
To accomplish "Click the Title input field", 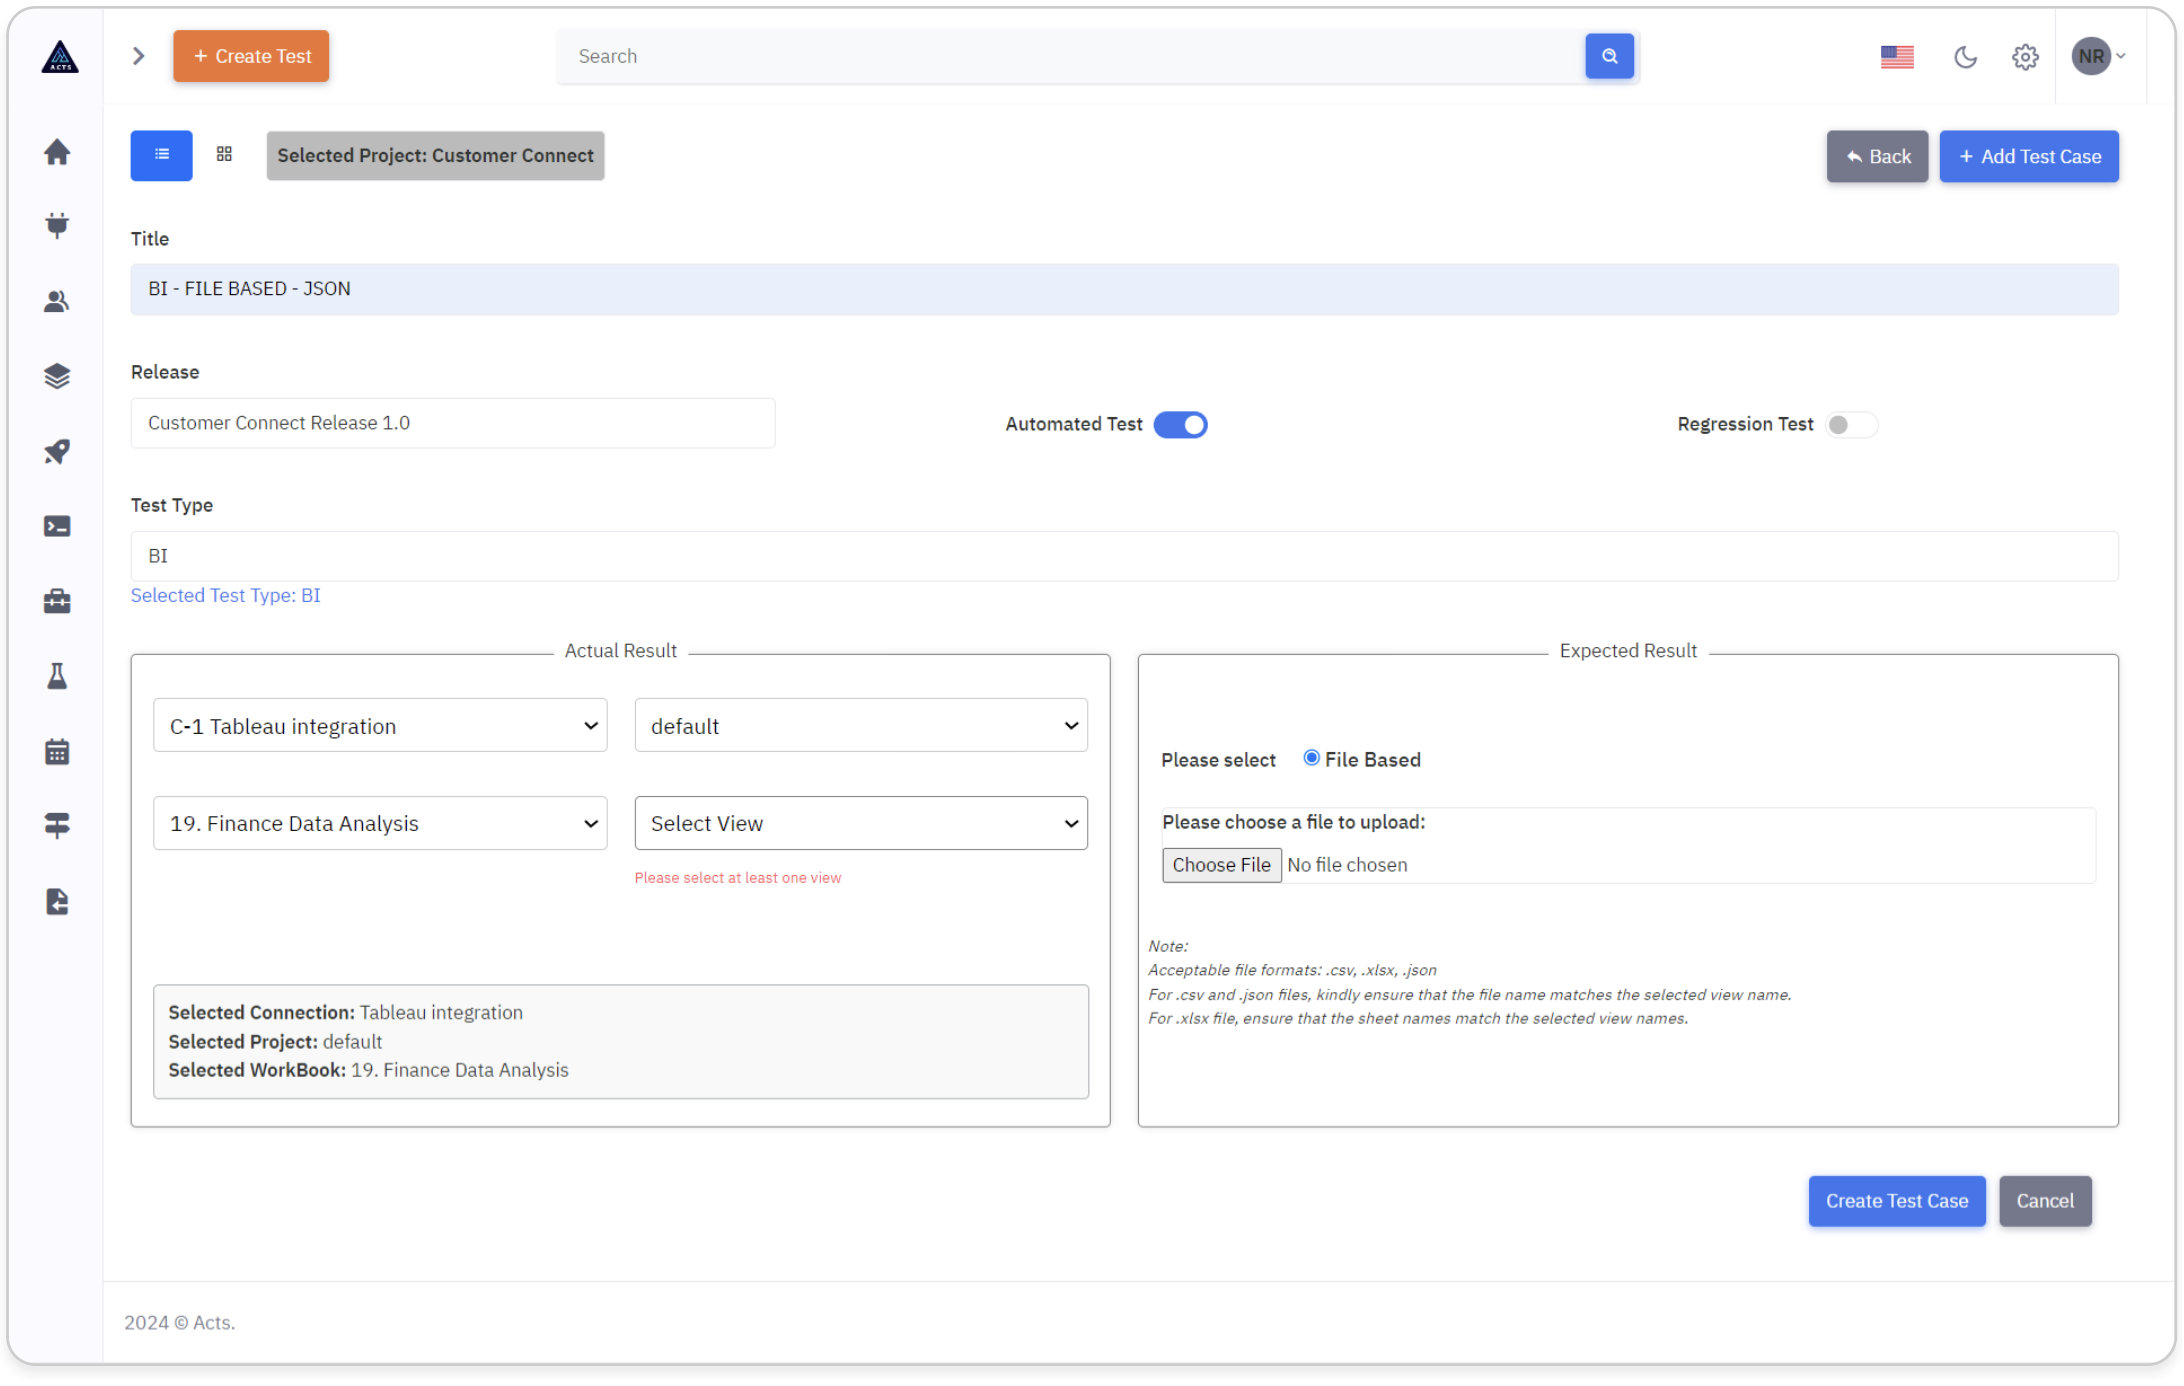I will (1124, 289).
